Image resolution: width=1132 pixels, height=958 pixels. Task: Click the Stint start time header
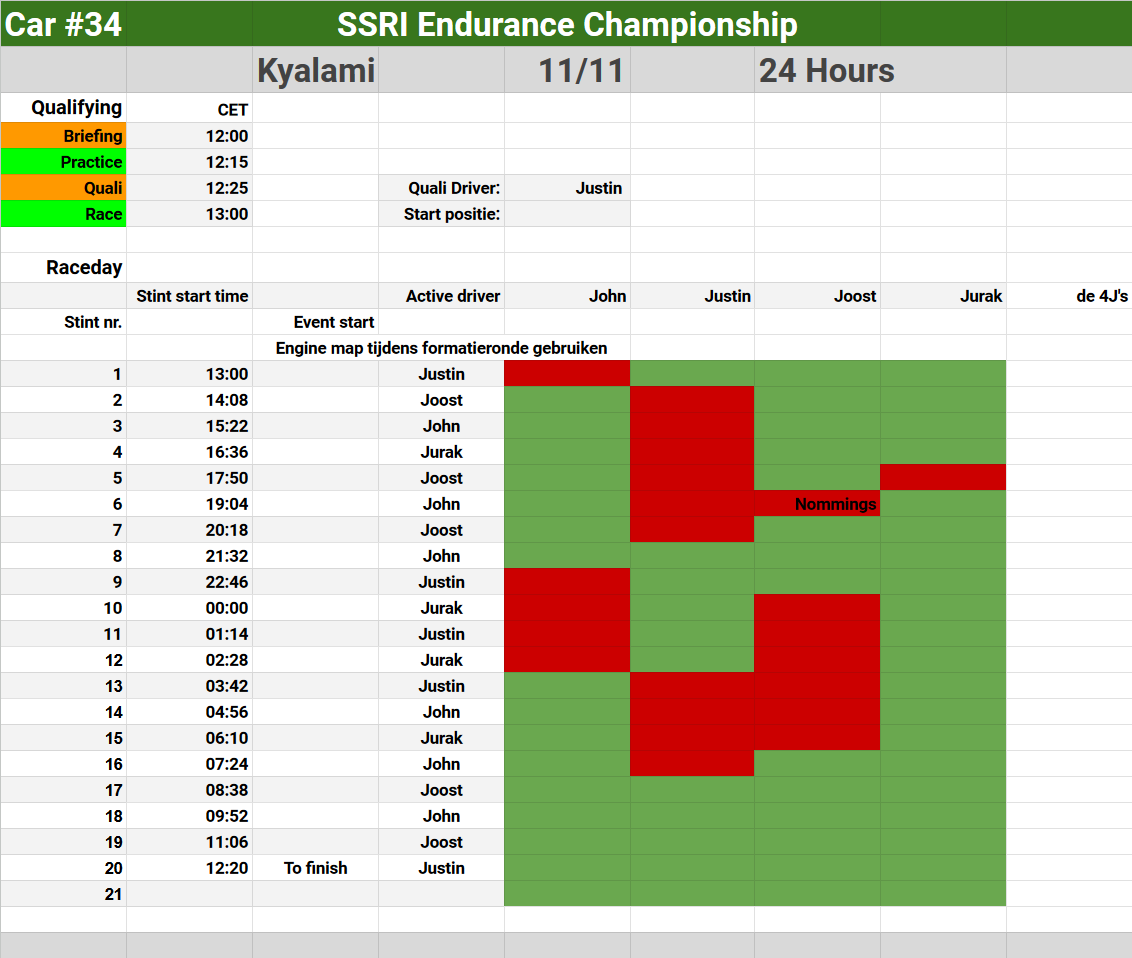point(190,296)
